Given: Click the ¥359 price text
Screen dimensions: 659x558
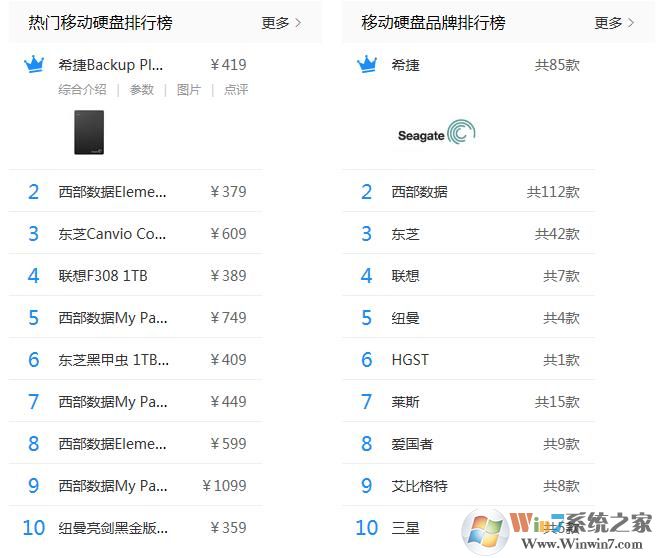Looking at the screenshot, I should (228, 528).
